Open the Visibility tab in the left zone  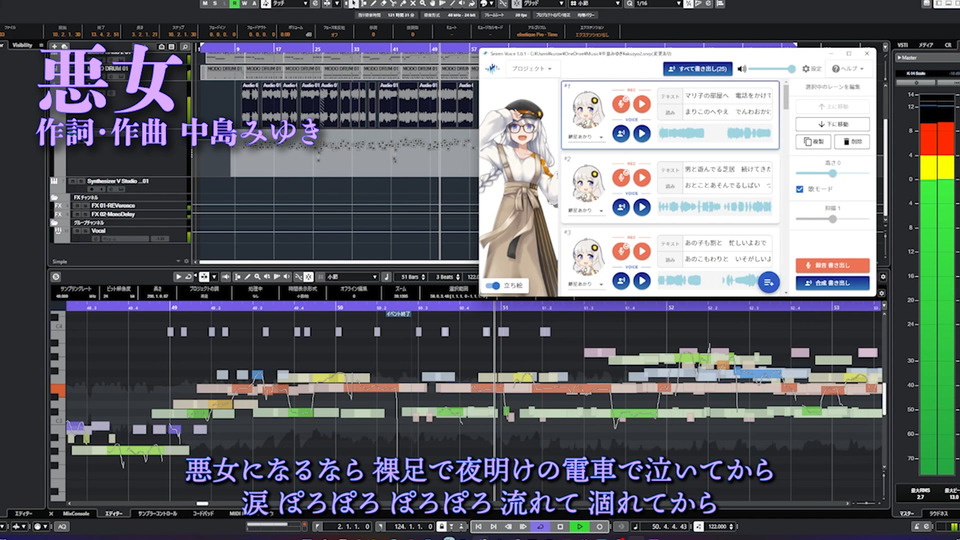tap(22, 45)
